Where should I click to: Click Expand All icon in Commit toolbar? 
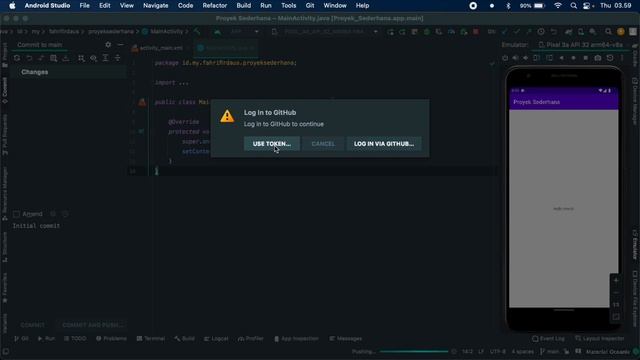105,58
